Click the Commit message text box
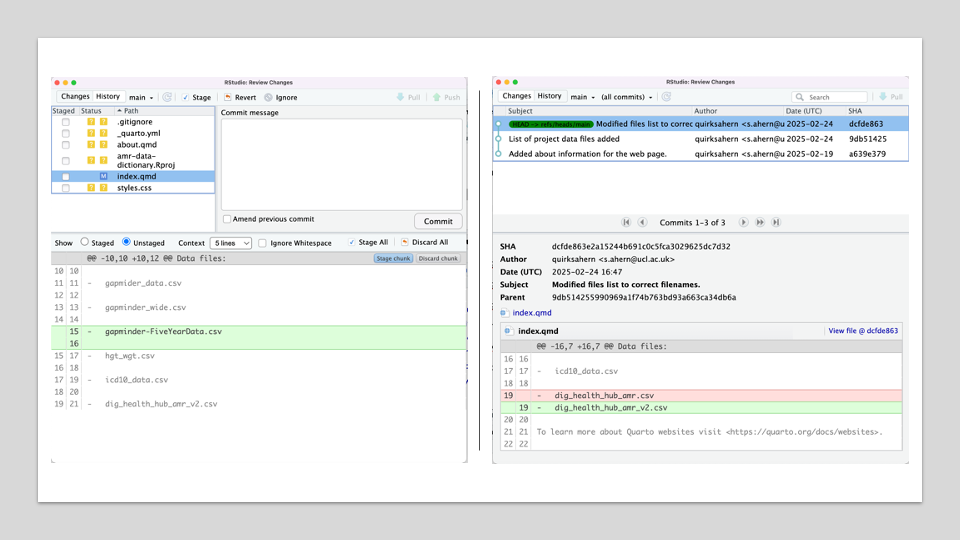 coord(342,164)
